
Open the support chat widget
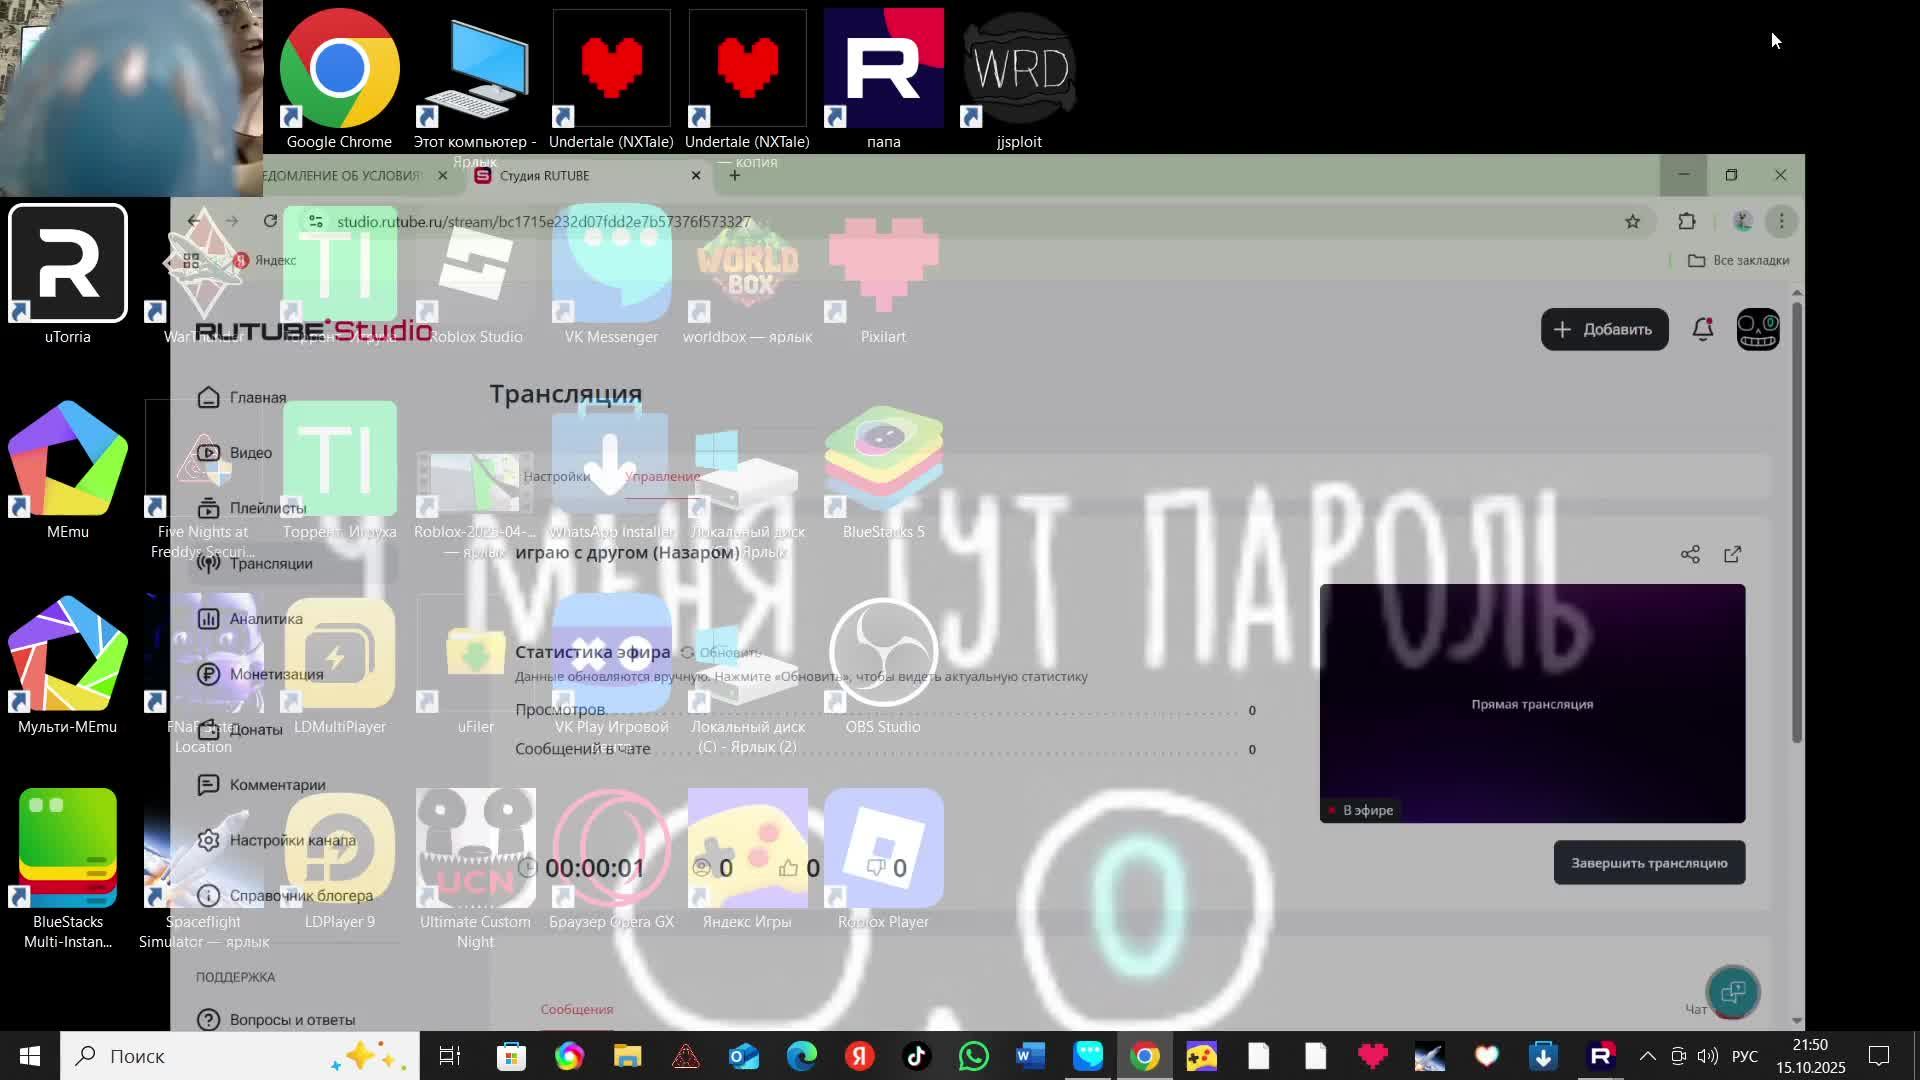pyautogui.click(x=1733, y=992)
